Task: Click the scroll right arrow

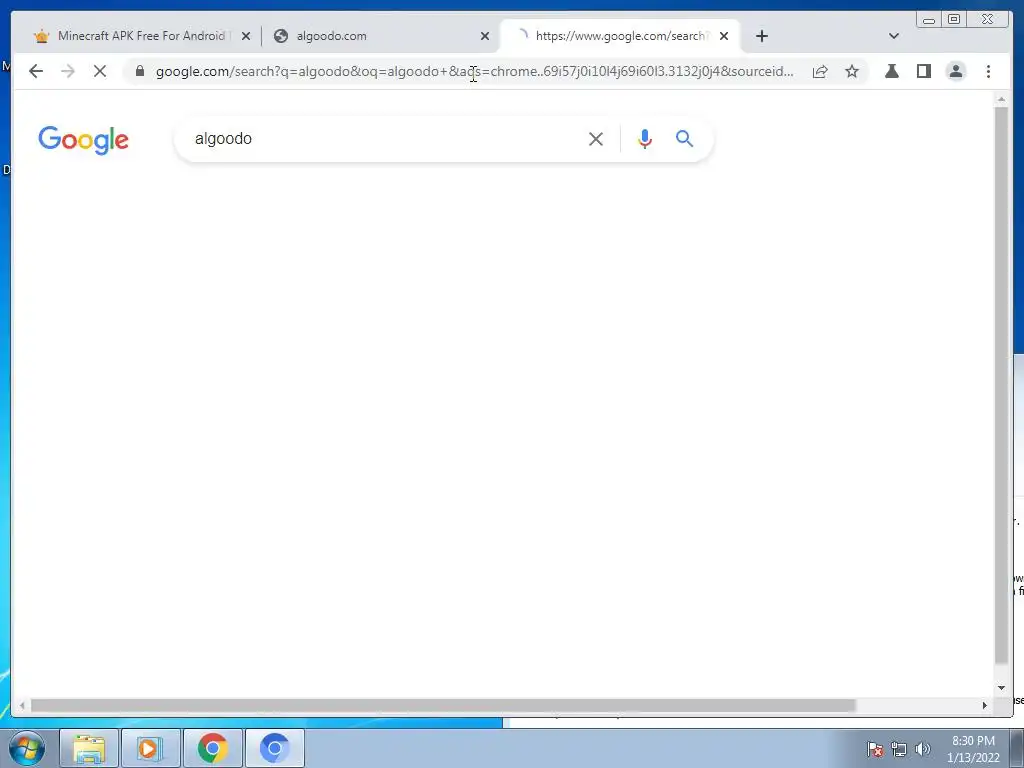Action: click(x=985, y=705)
